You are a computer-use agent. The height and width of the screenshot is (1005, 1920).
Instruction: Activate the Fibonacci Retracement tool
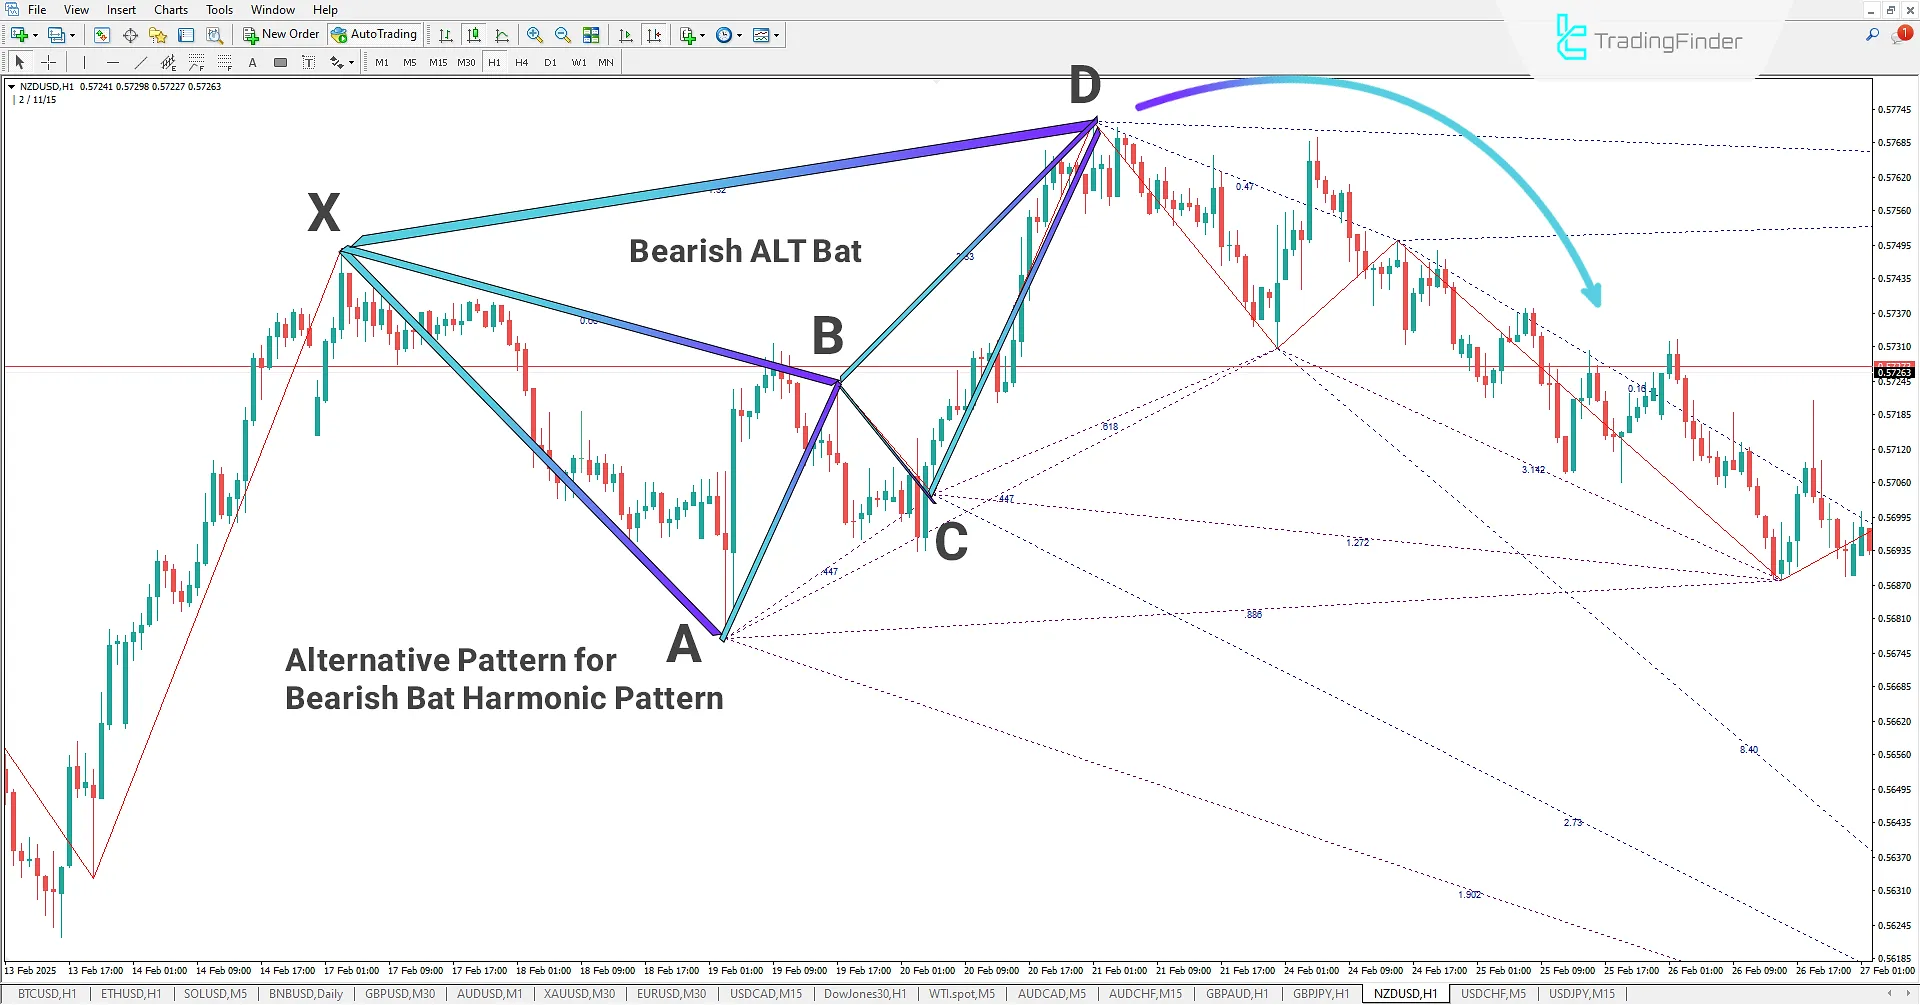click(x=196, y=61)
